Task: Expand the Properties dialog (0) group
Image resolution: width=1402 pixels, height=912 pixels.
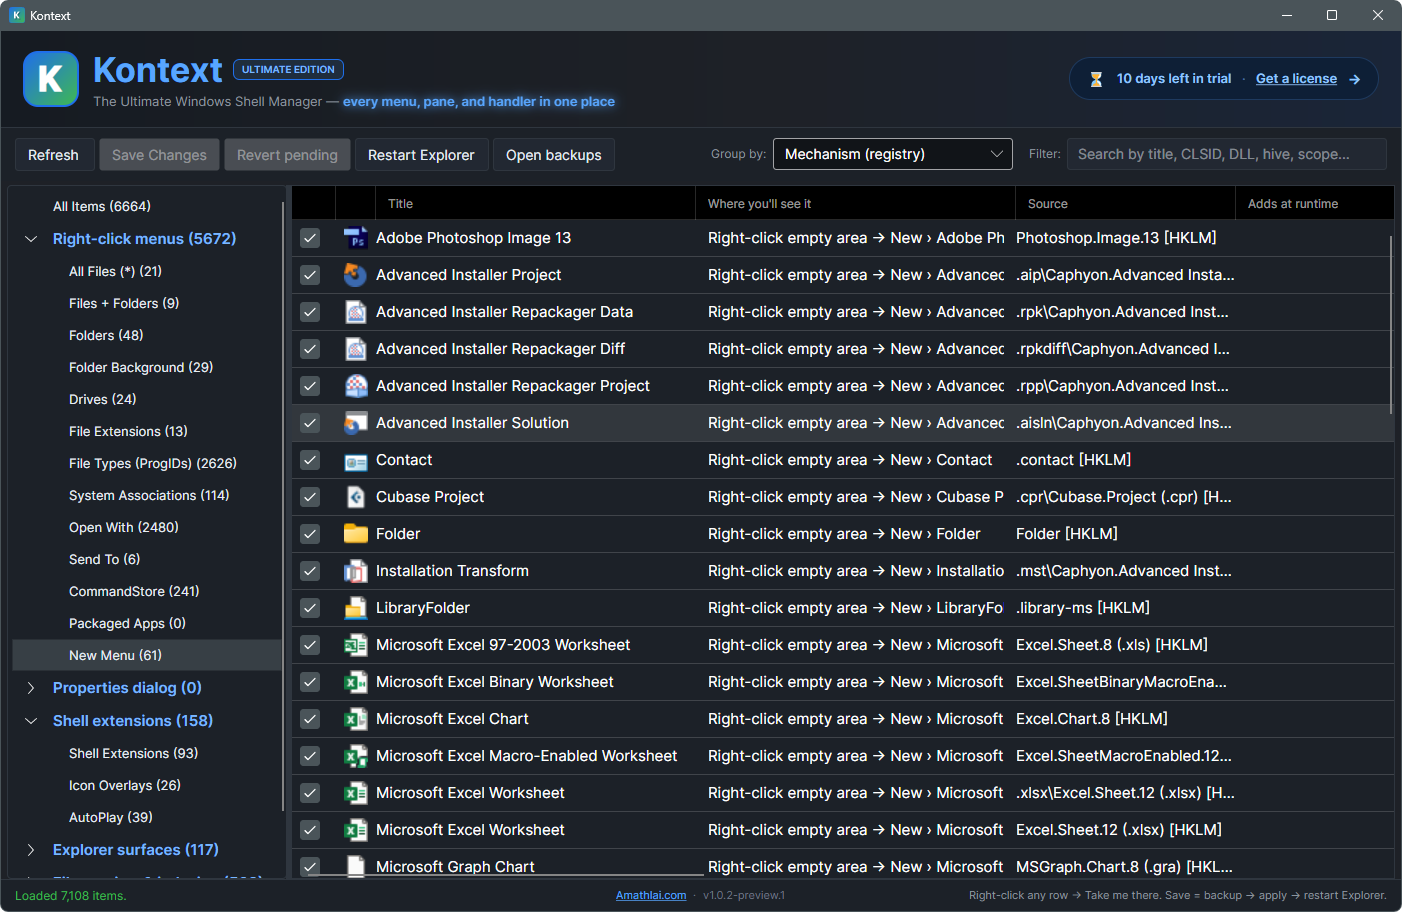Action: 31,688
